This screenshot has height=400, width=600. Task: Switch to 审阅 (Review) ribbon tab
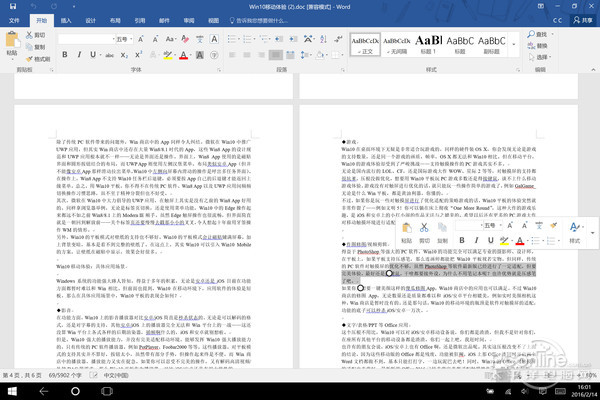pos(189,20)
